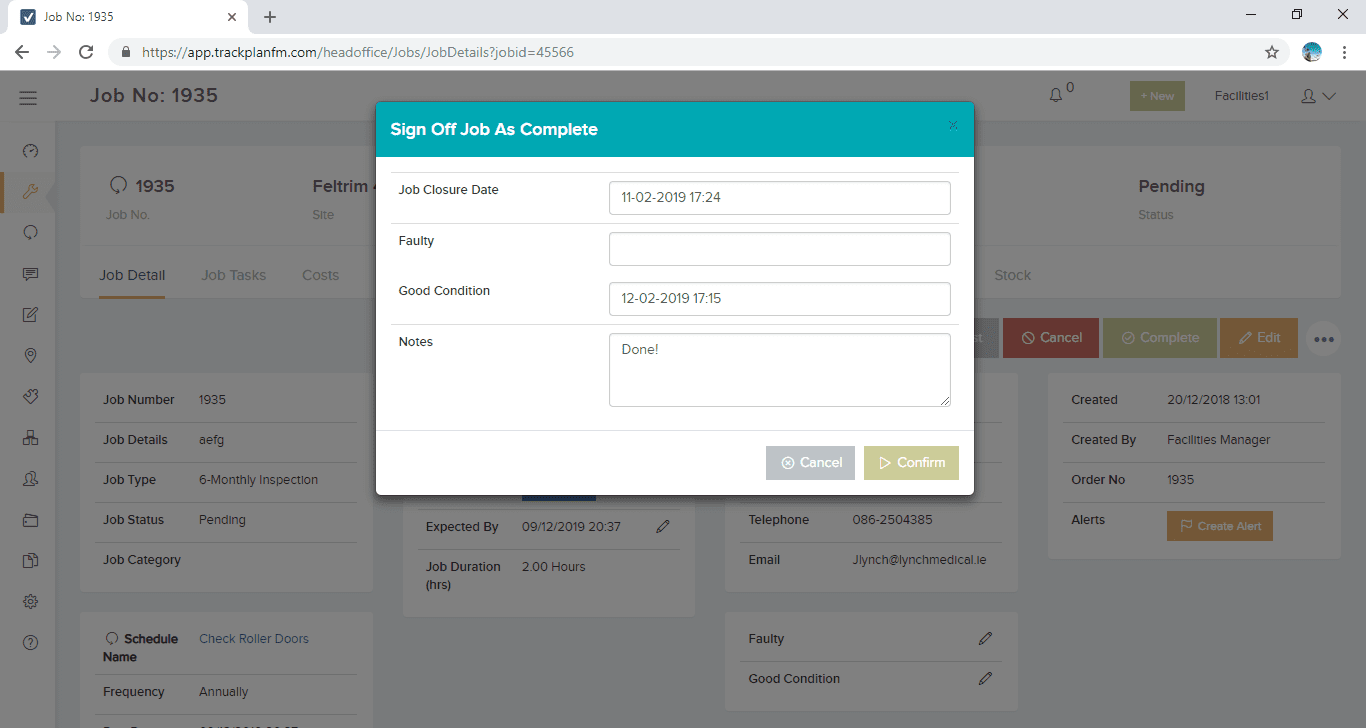Open the Settings gear icon in sidebar

29,601
